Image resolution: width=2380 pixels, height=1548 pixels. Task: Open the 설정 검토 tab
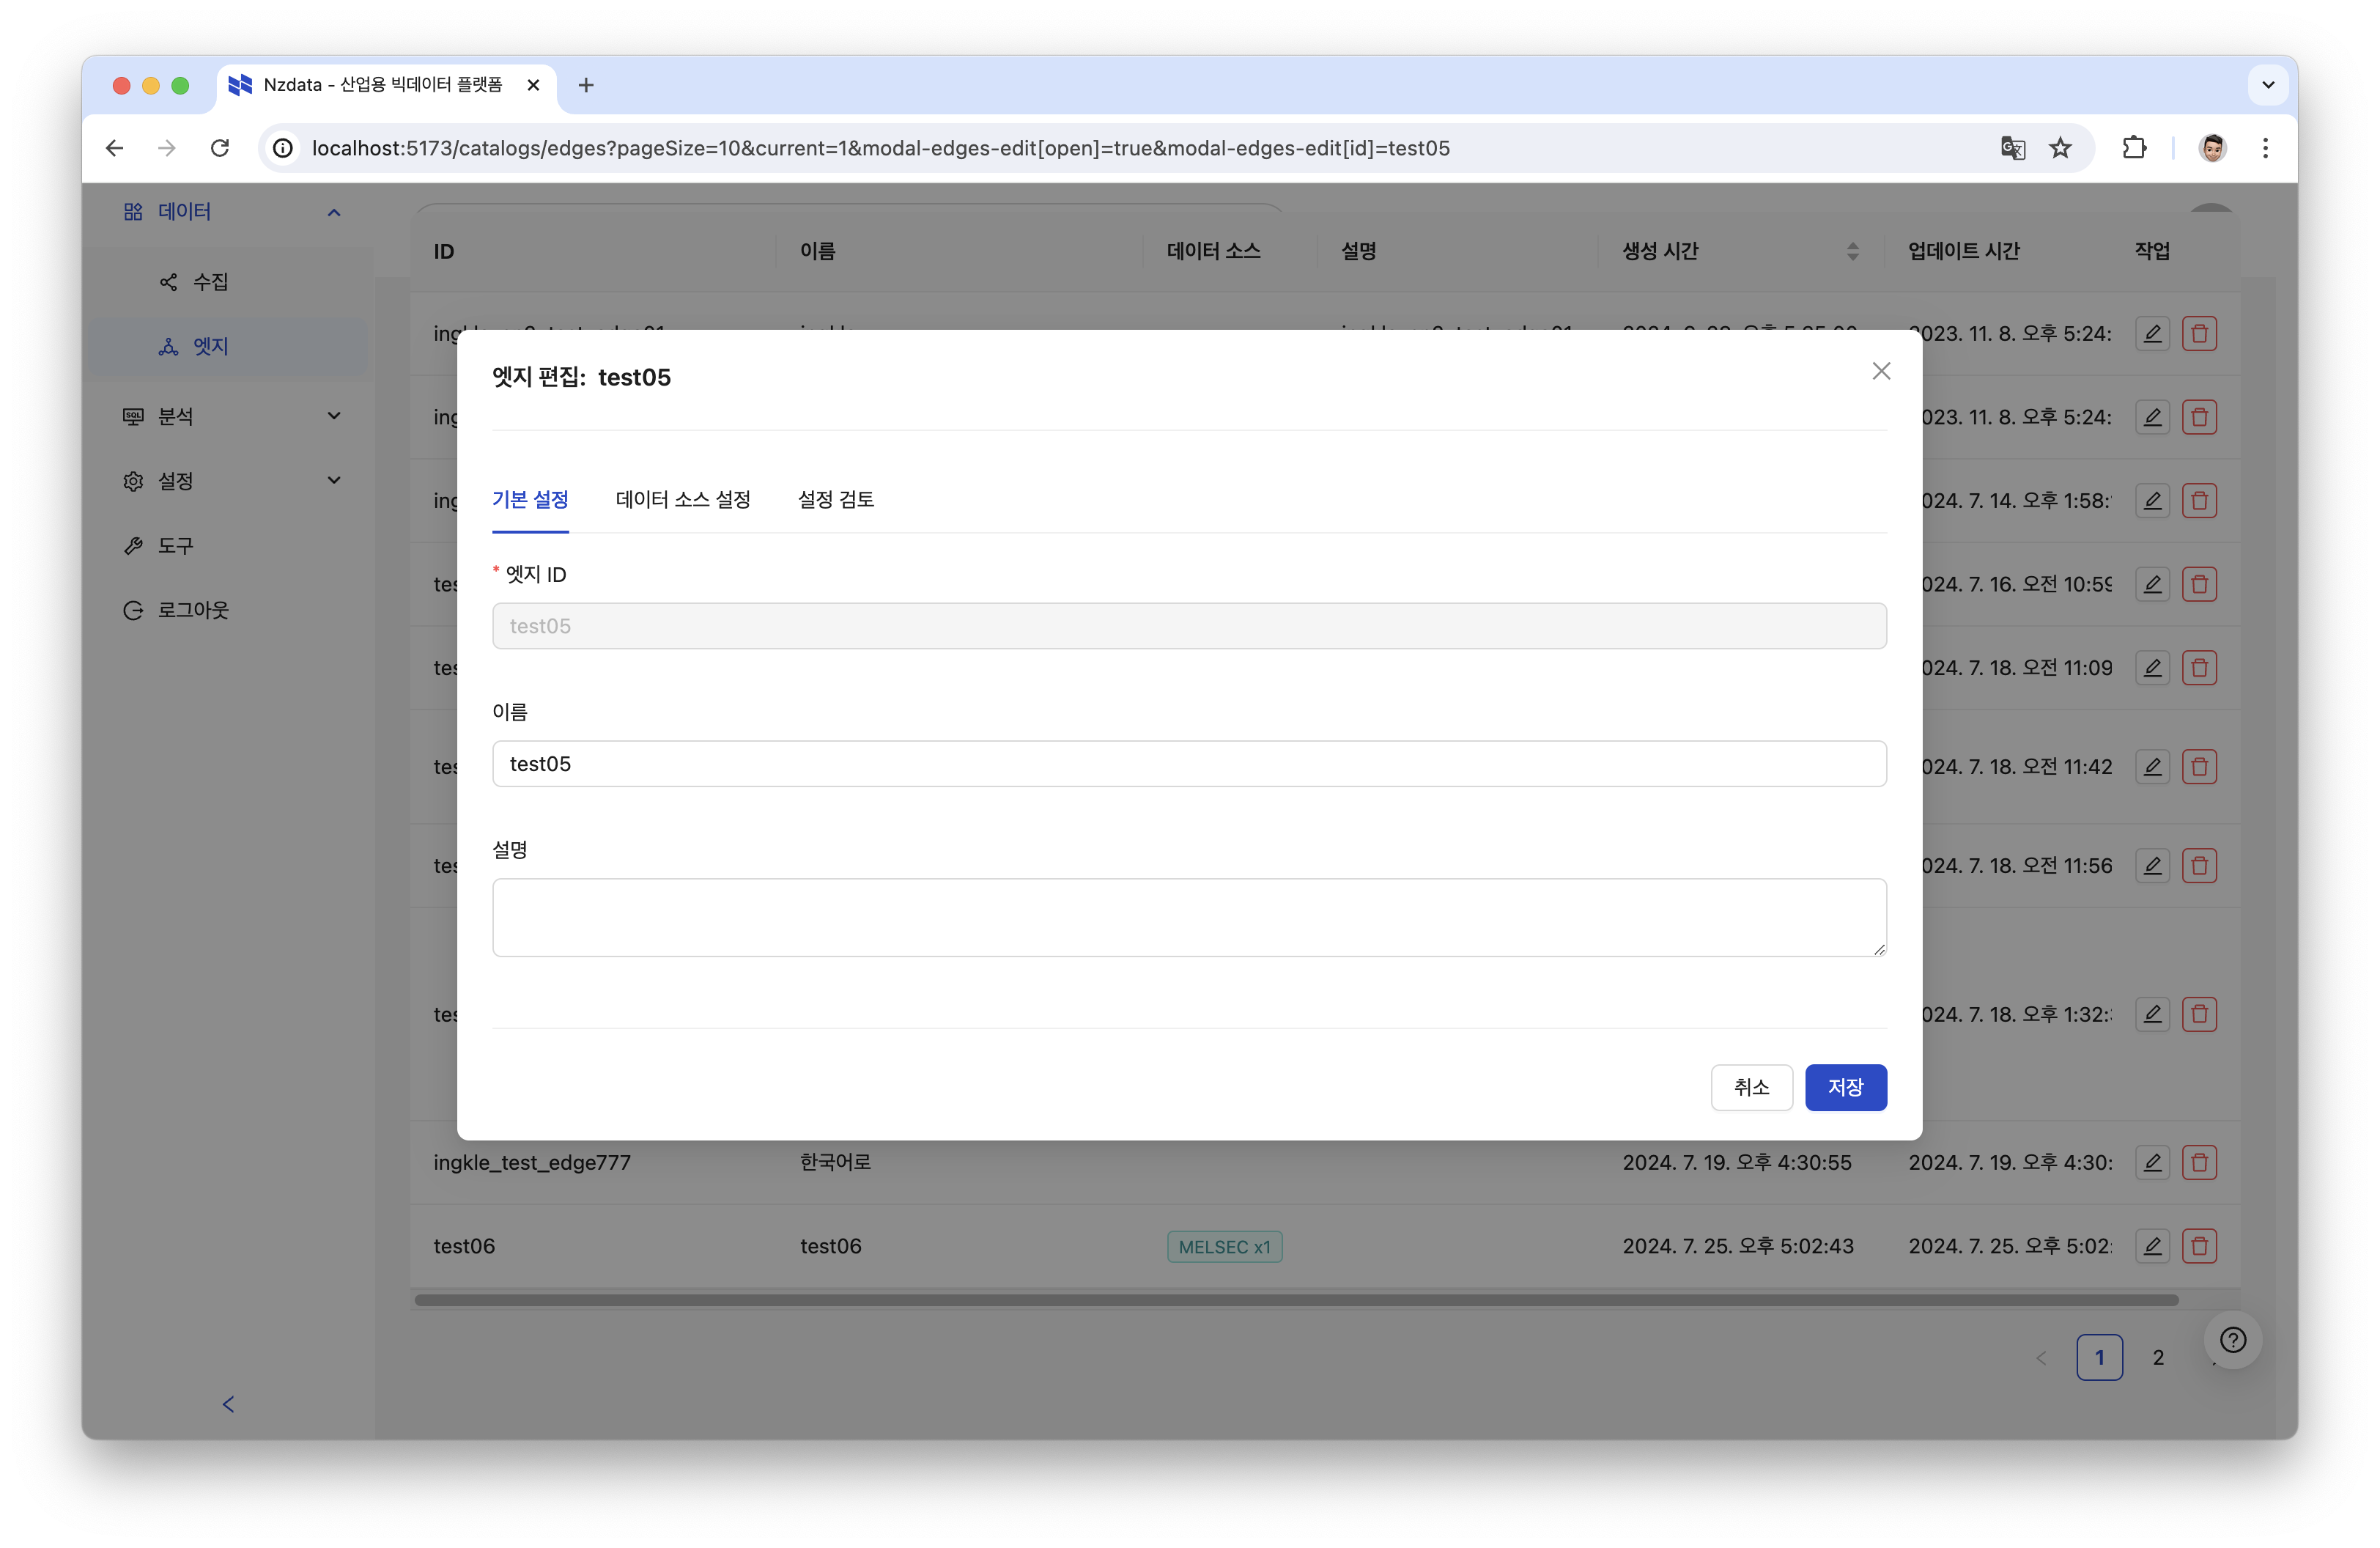pyautogui.click(x=836, y=499)
